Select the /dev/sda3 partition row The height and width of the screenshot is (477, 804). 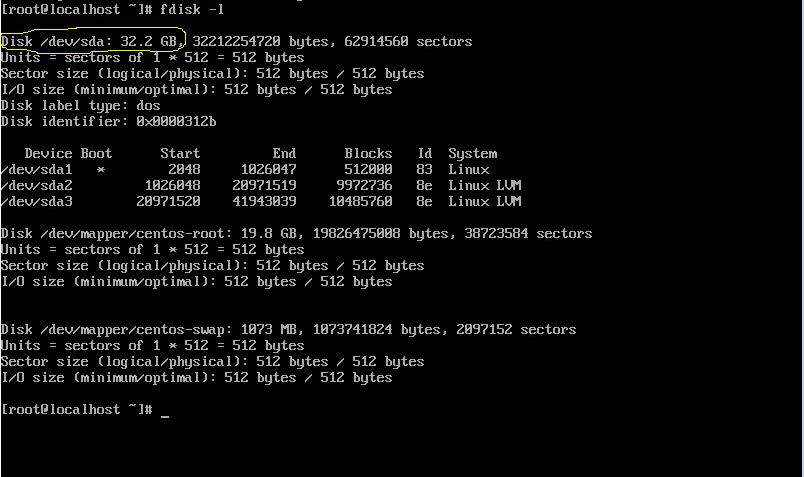pyautogui.click(x=261, y=201)
